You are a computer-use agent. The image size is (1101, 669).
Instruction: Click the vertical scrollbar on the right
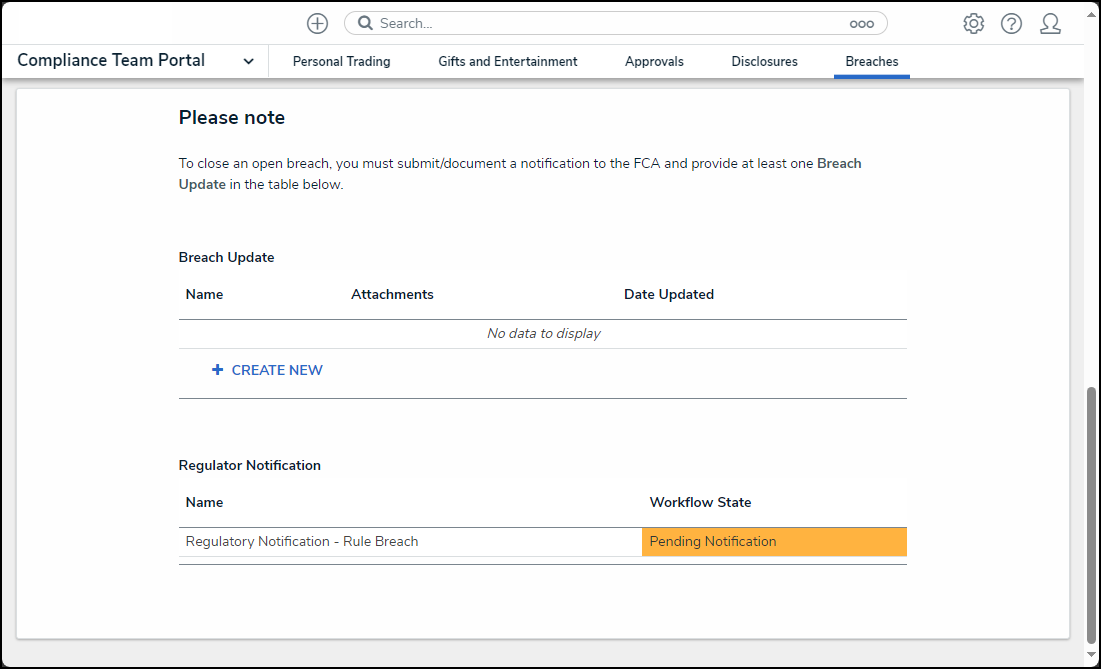[1090, 515]
